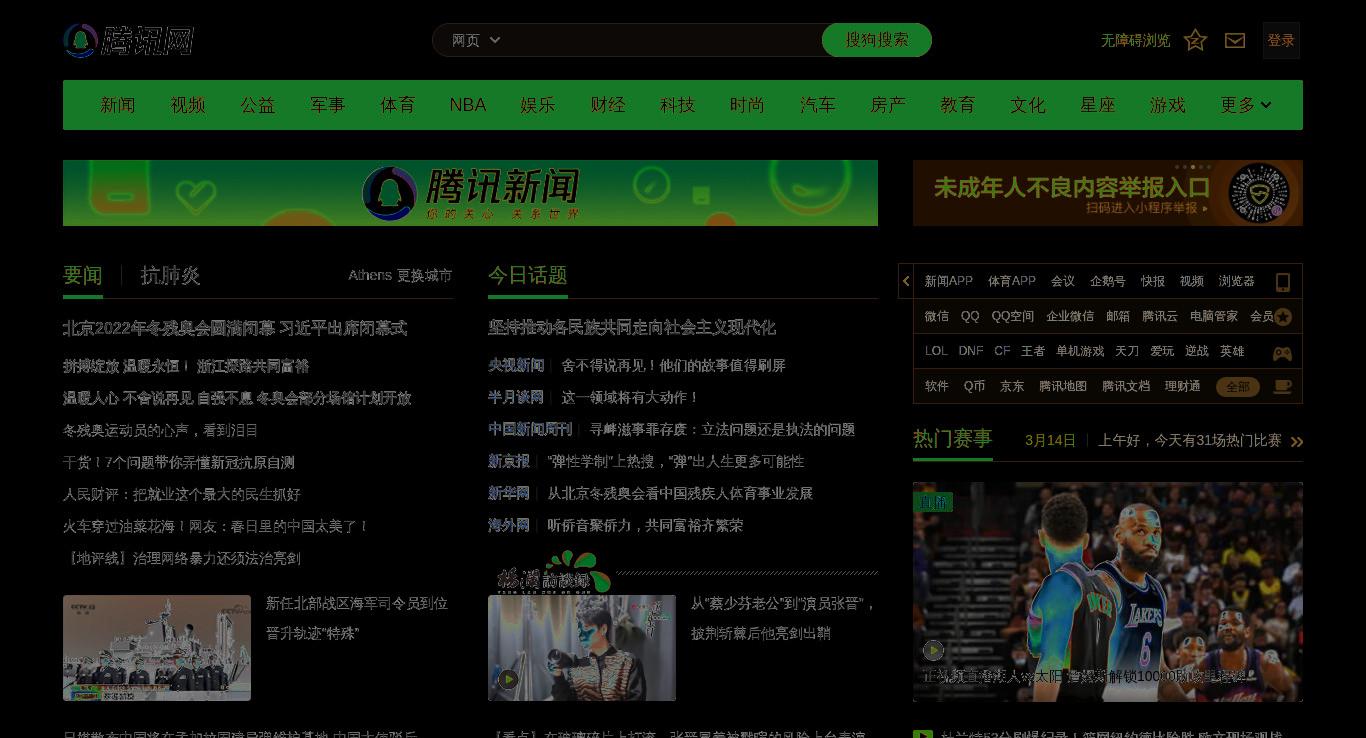
Task: Click the 登录 login button
Action: pyautogui.click(x=1281, y=40)
